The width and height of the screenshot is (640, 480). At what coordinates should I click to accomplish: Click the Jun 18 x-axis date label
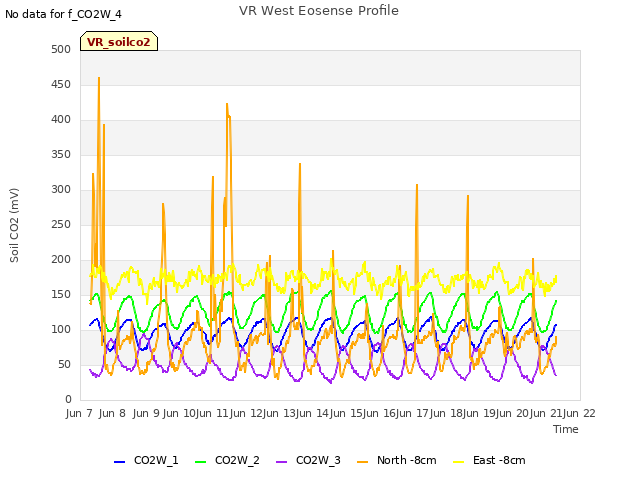[x=448, y=413]
